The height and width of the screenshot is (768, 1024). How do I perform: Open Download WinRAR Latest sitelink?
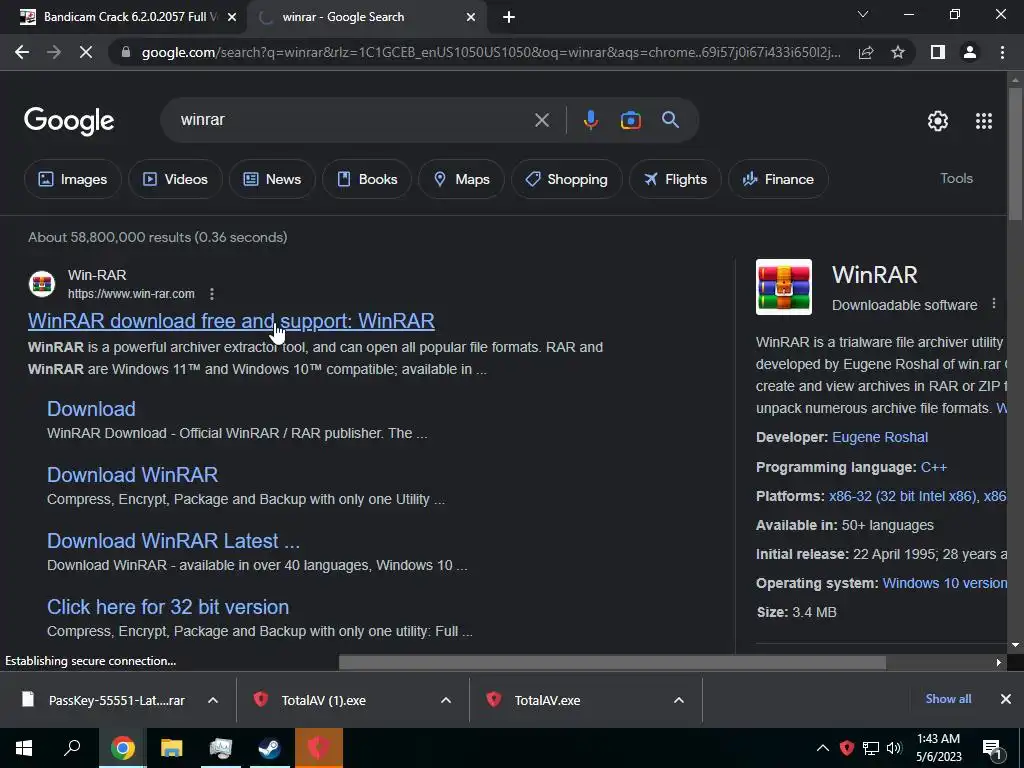(173, 541)
